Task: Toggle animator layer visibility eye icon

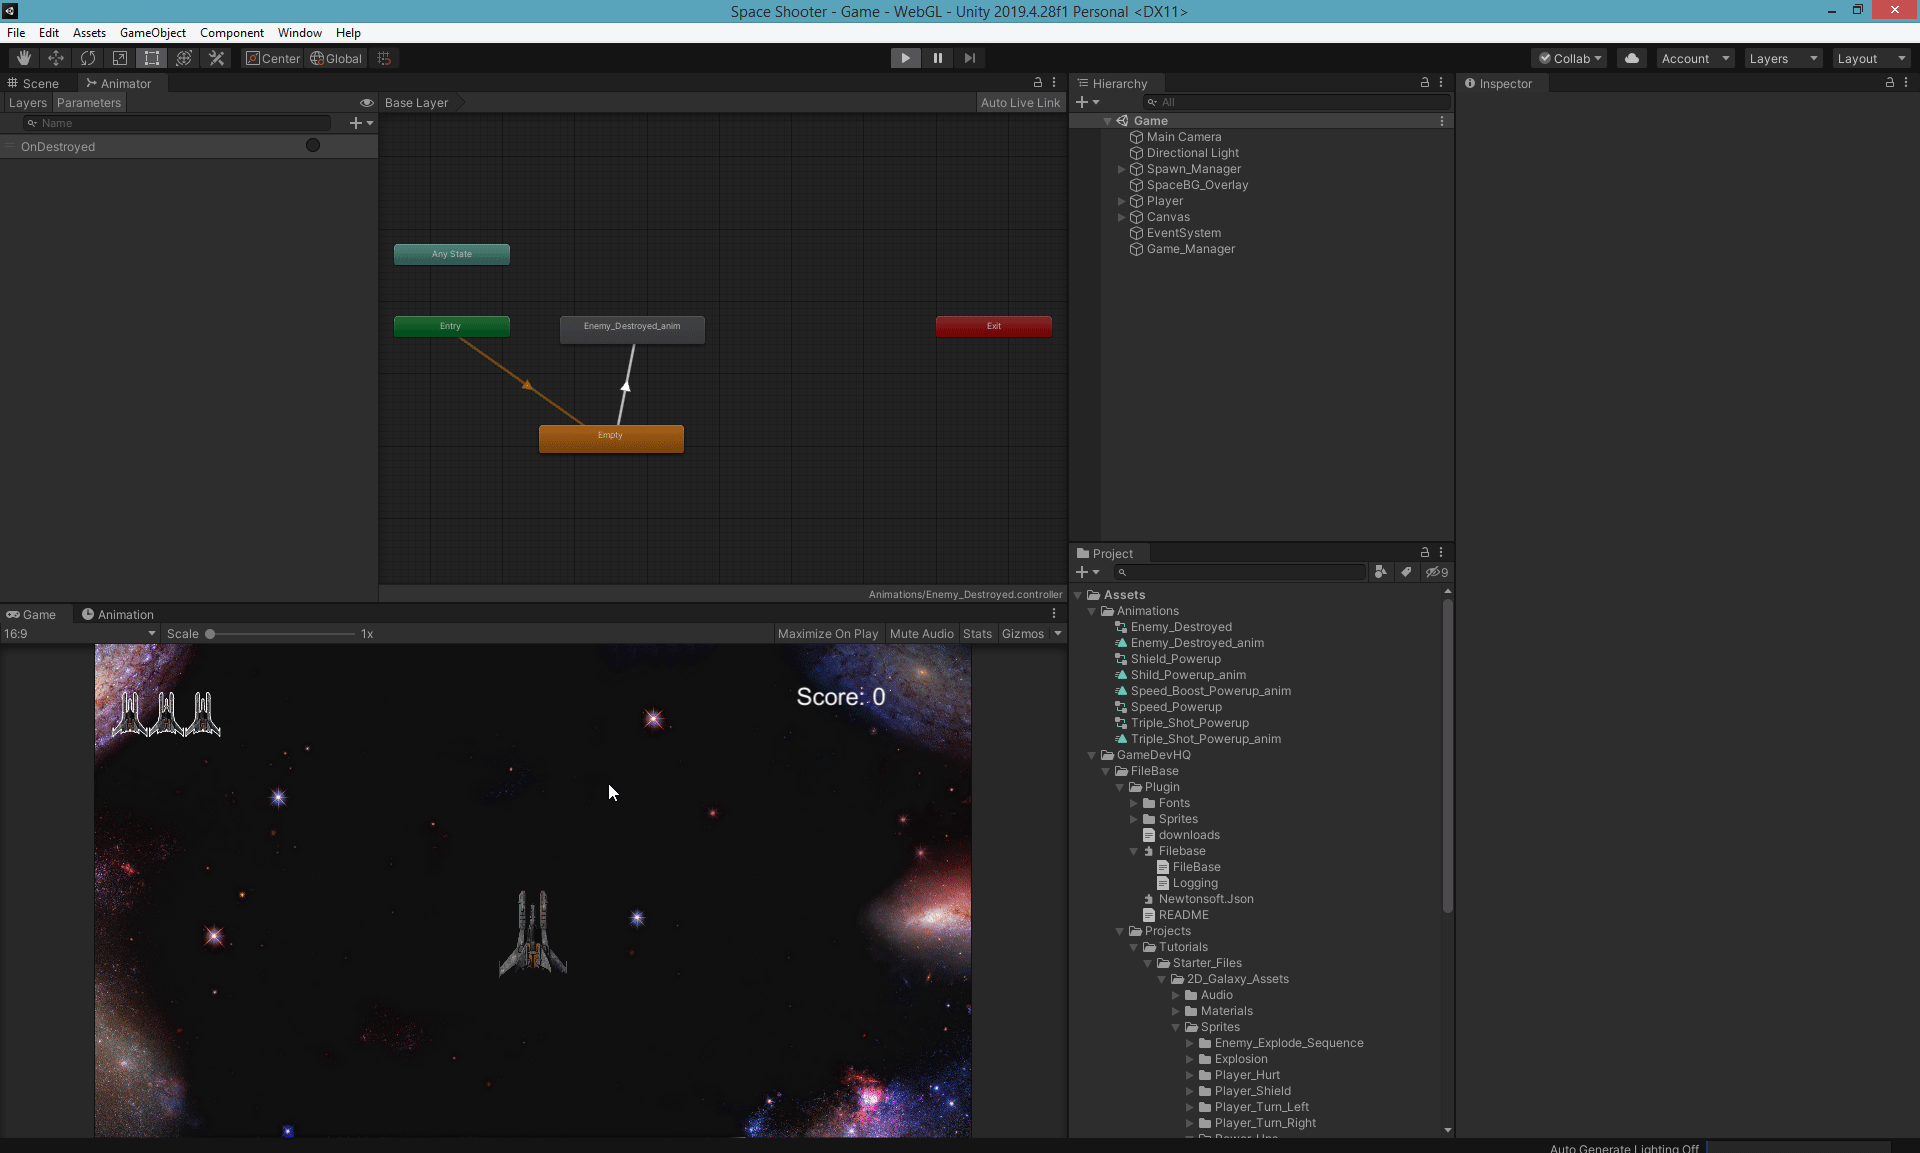Action: tap(367, 103)
